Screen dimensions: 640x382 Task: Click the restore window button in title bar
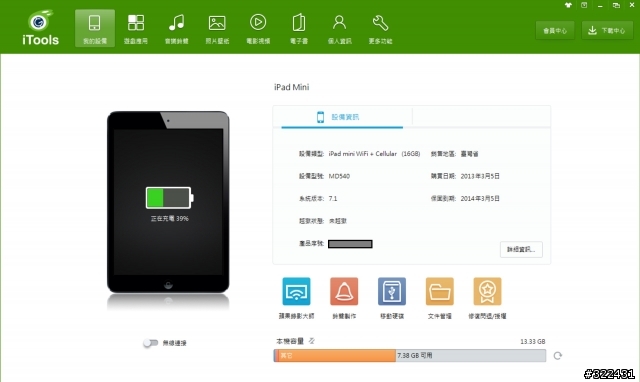click(616, 5)
